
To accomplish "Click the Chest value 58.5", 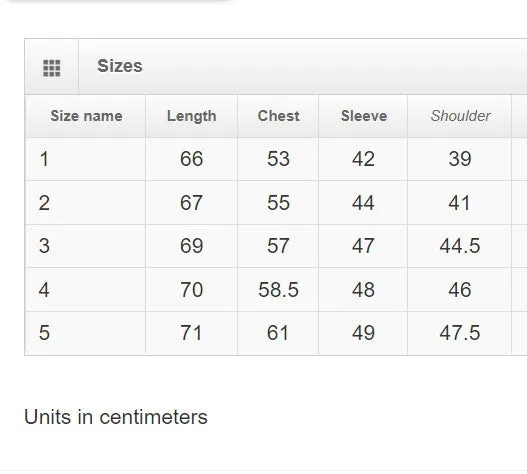I will tap(278, 290).
